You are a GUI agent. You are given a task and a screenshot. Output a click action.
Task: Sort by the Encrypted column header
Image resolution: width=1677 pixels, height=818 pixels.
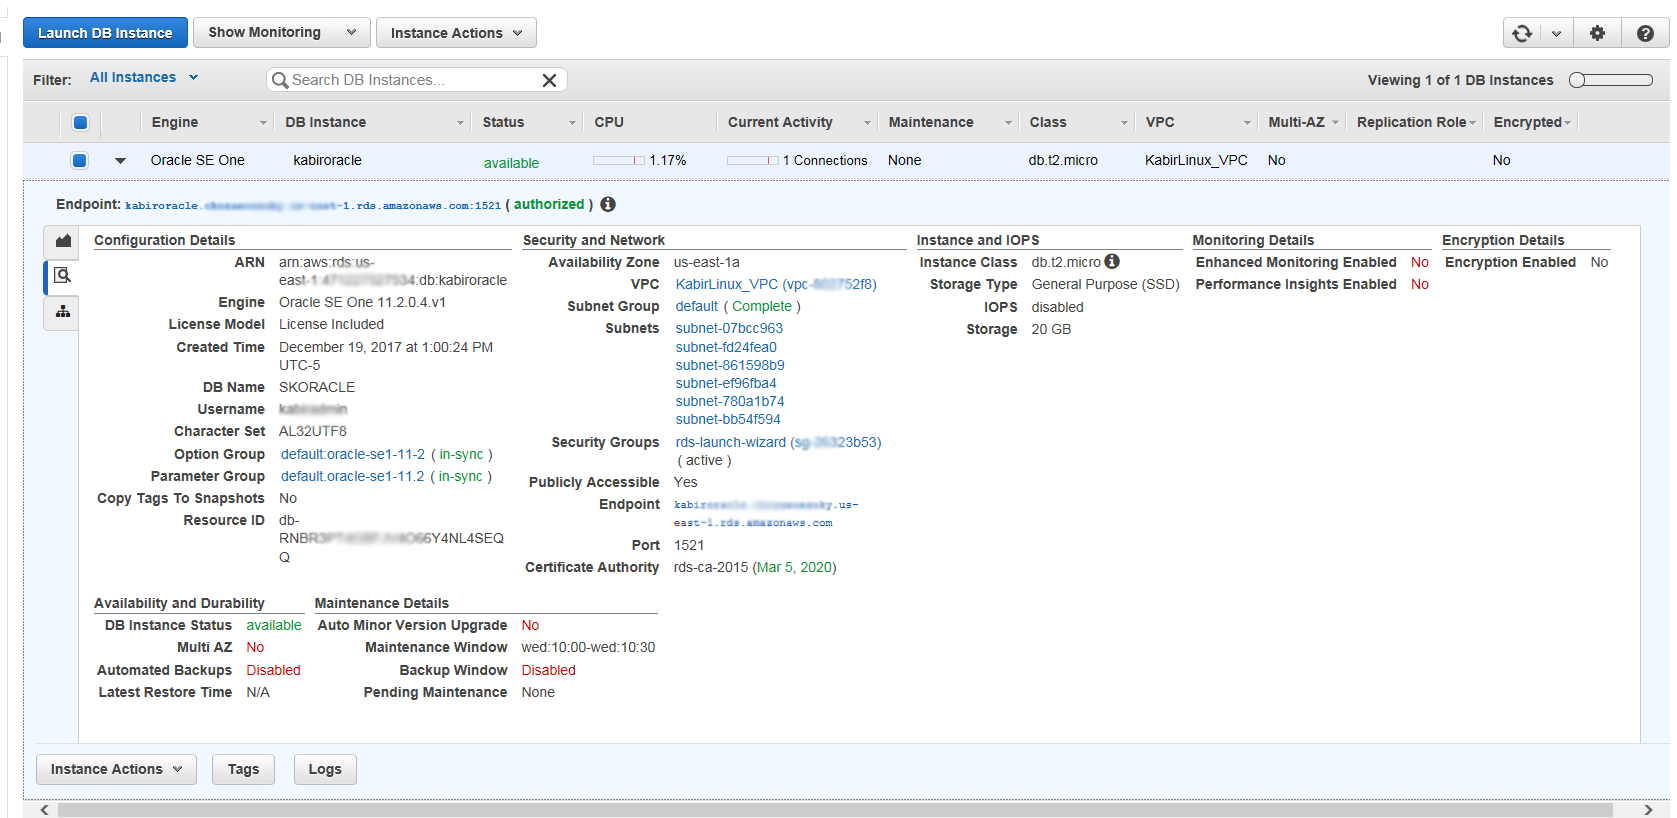pos(1531,122)
